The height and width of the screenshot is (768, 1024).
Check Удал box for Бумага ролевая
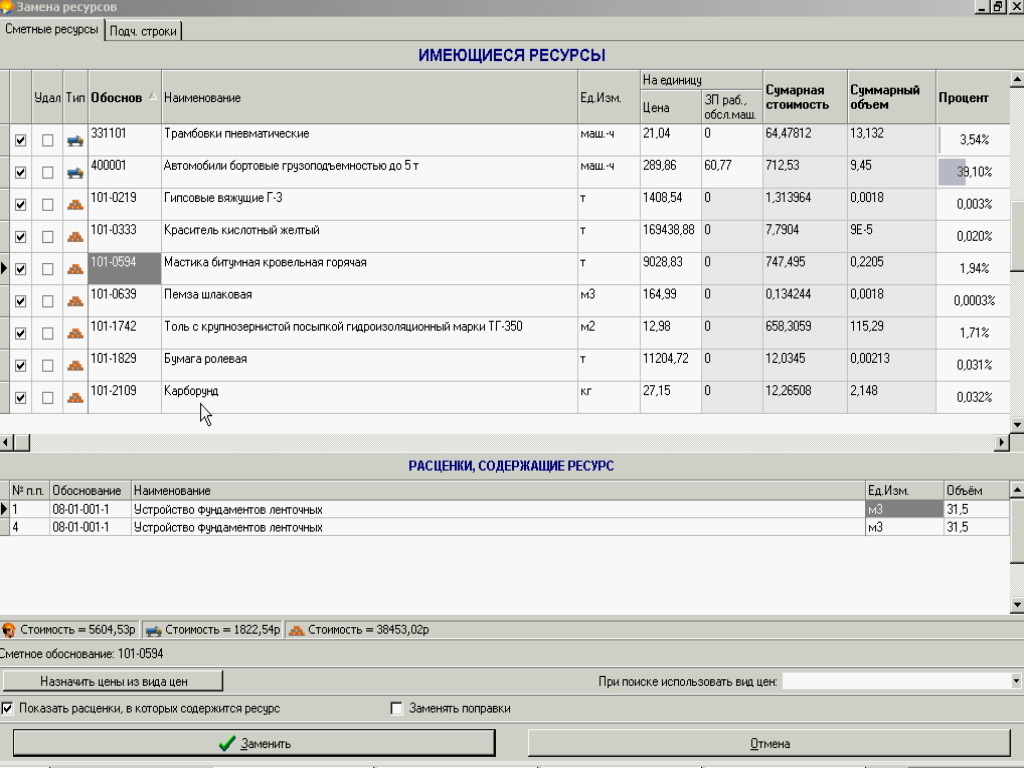coord(47,366)
